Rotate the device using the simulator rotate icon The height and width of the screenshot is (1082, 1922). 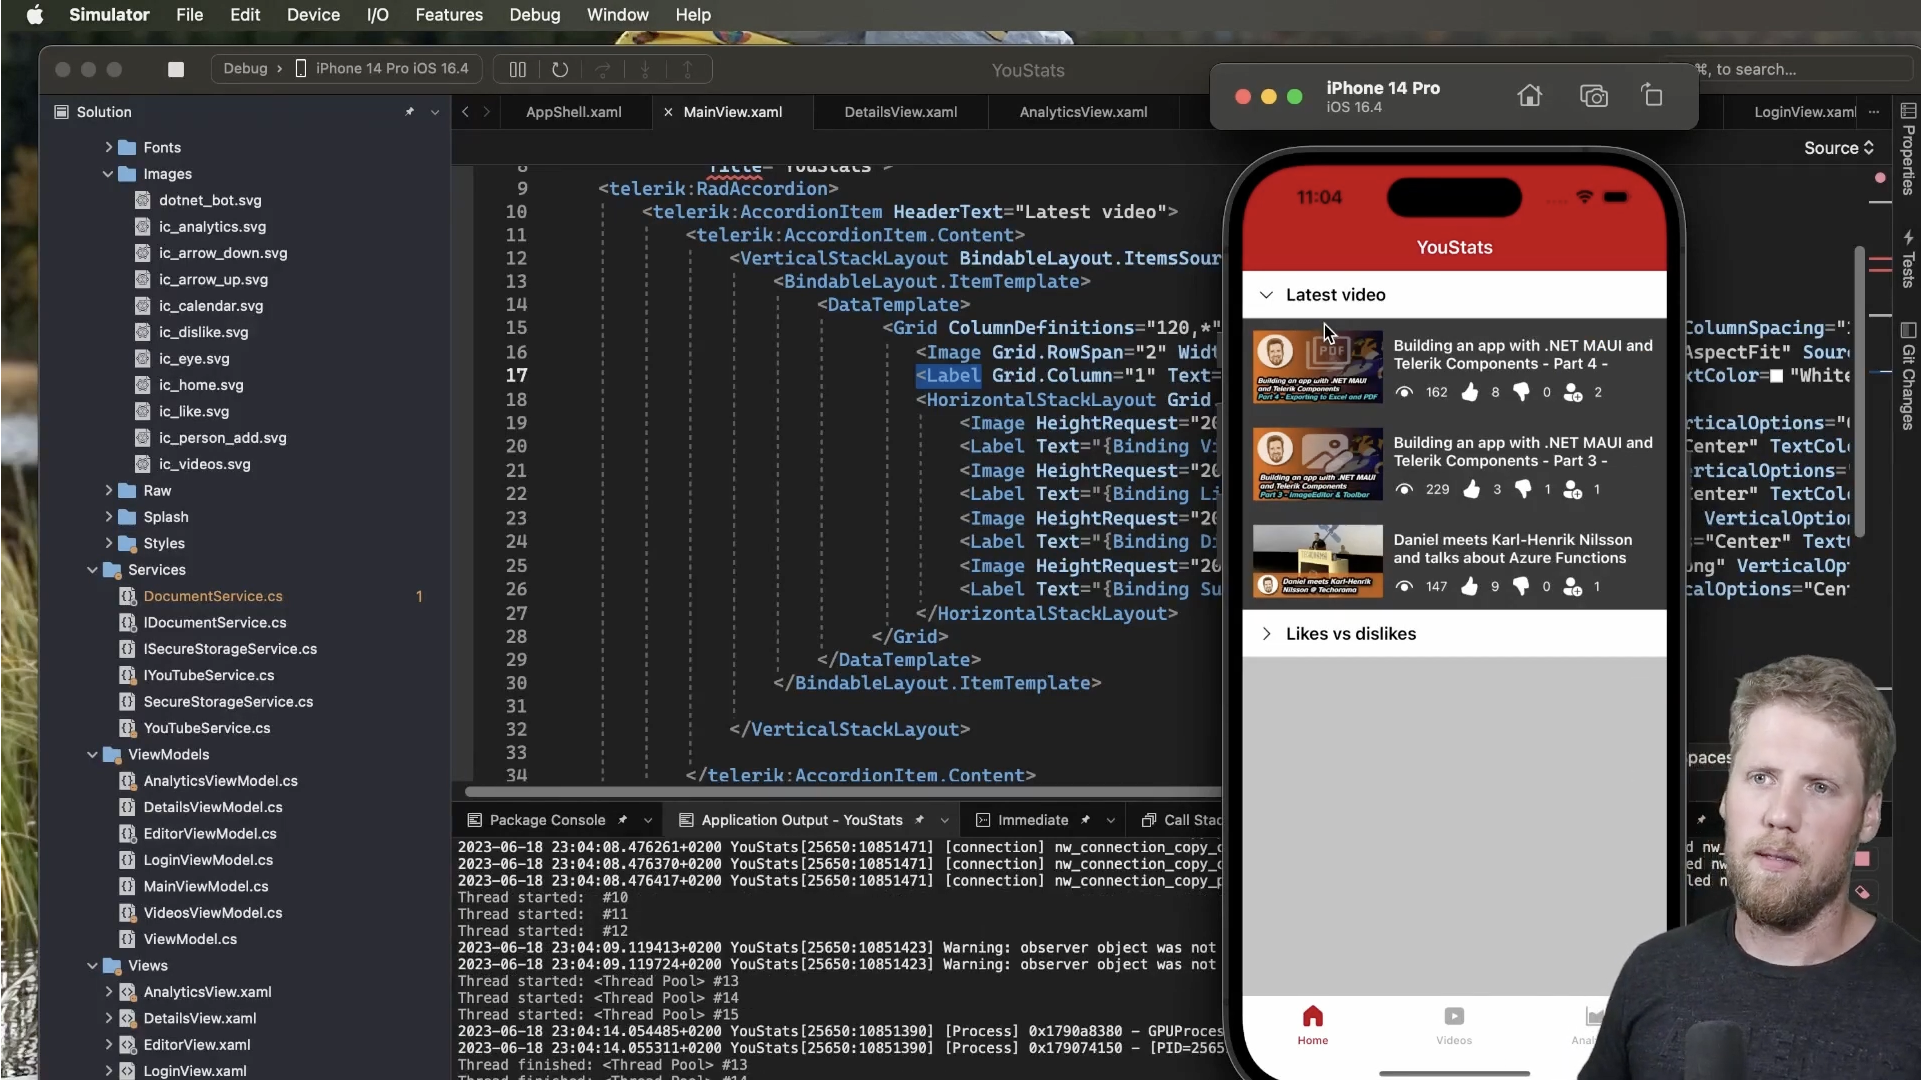point(1652,96)
